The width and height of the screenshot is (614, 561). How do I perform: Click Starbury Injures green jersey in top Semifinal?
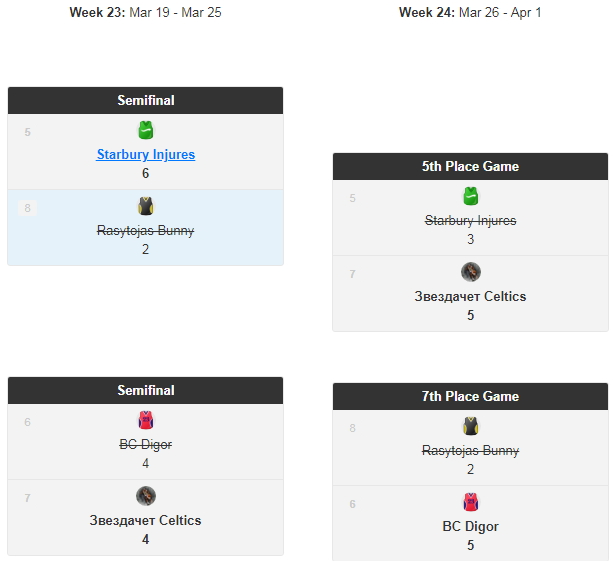pos(146,131)
